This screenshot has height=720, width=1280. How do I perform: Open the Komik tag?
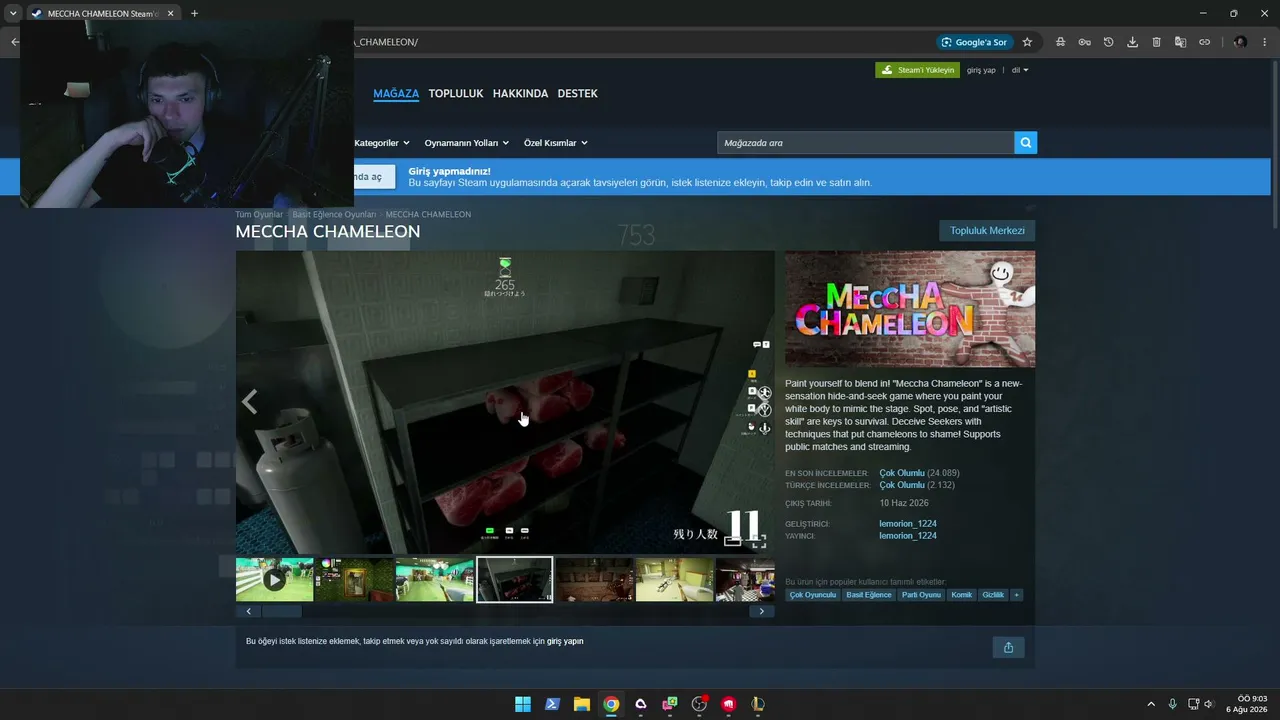(x=962, y=595)
